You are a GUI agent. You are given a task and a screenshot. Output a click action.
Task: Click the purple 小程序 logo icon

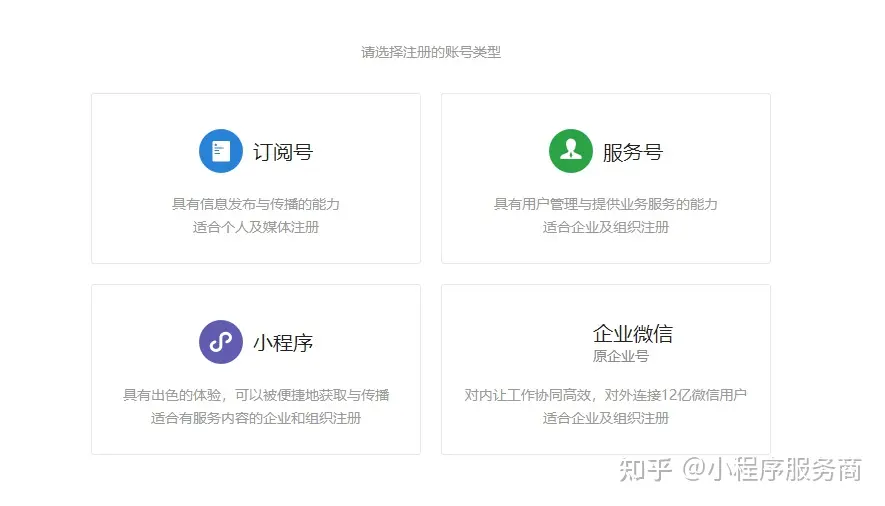click(x=221, y=342)
